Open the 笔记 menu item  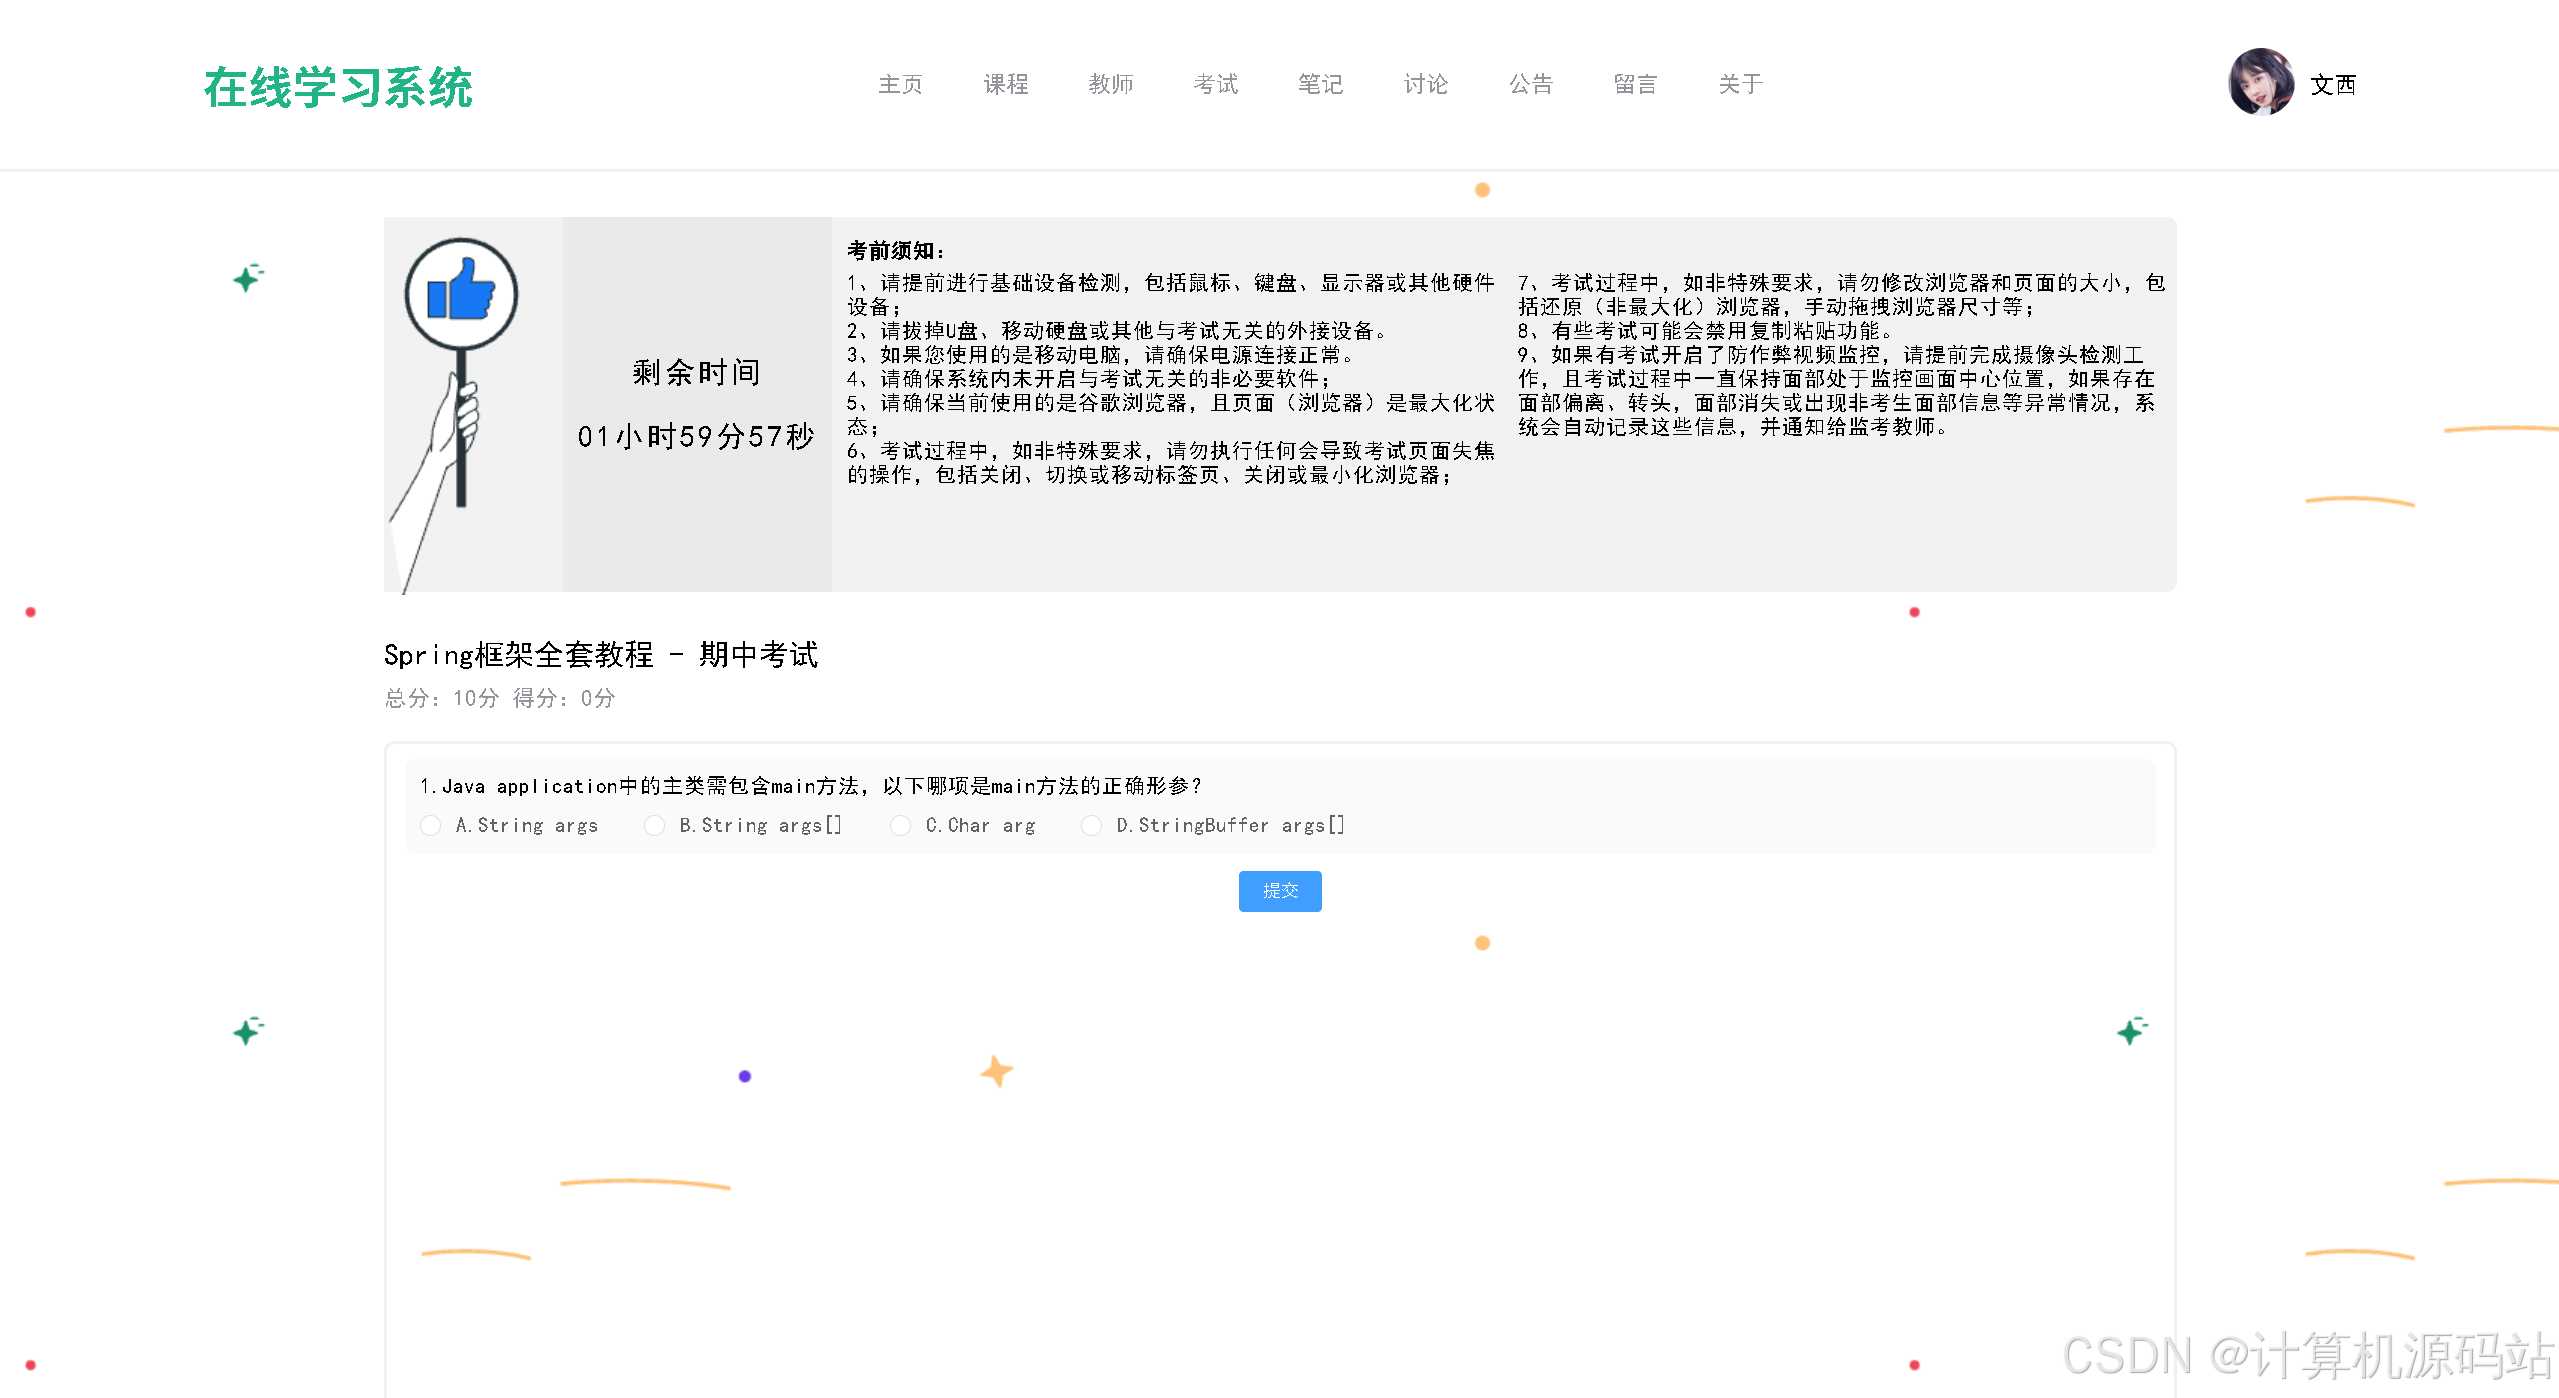pos(1319,84)
